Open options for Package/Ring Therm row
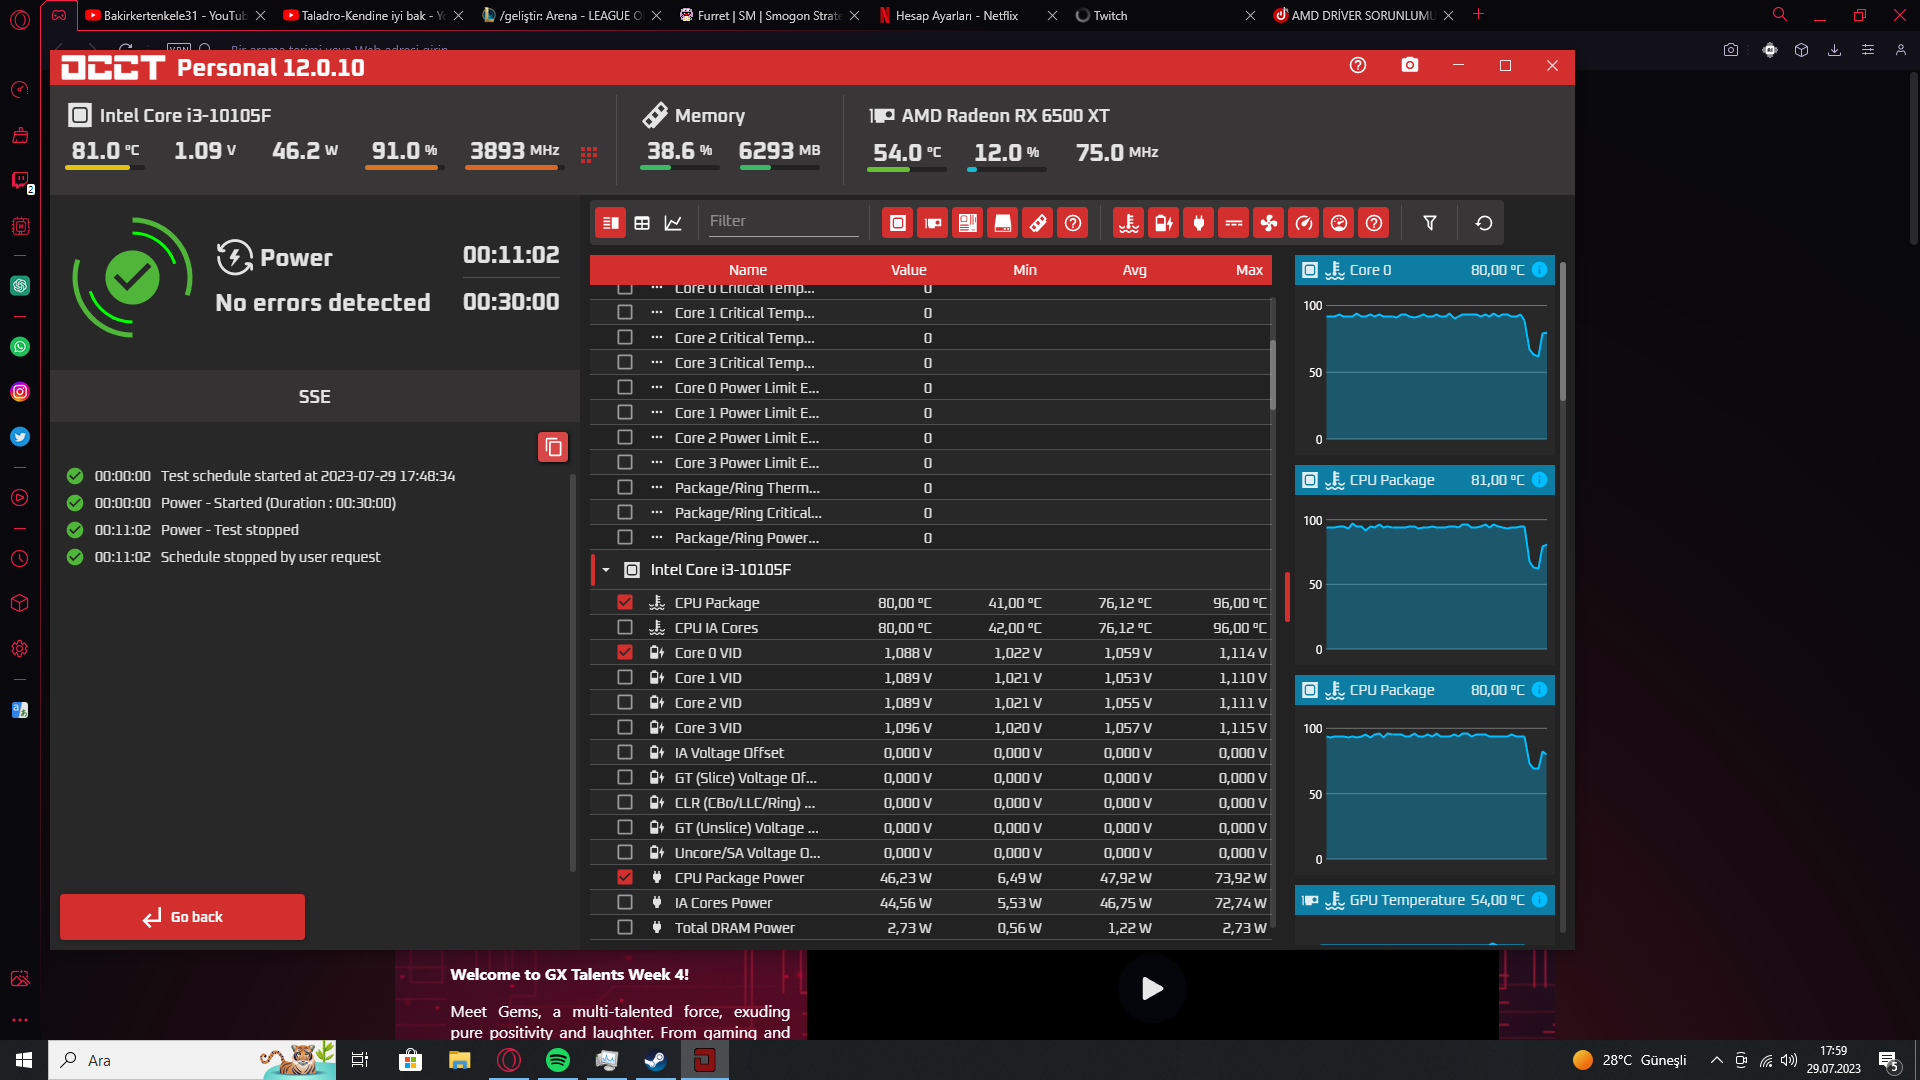1920x1080 pixels. [657, 488]
